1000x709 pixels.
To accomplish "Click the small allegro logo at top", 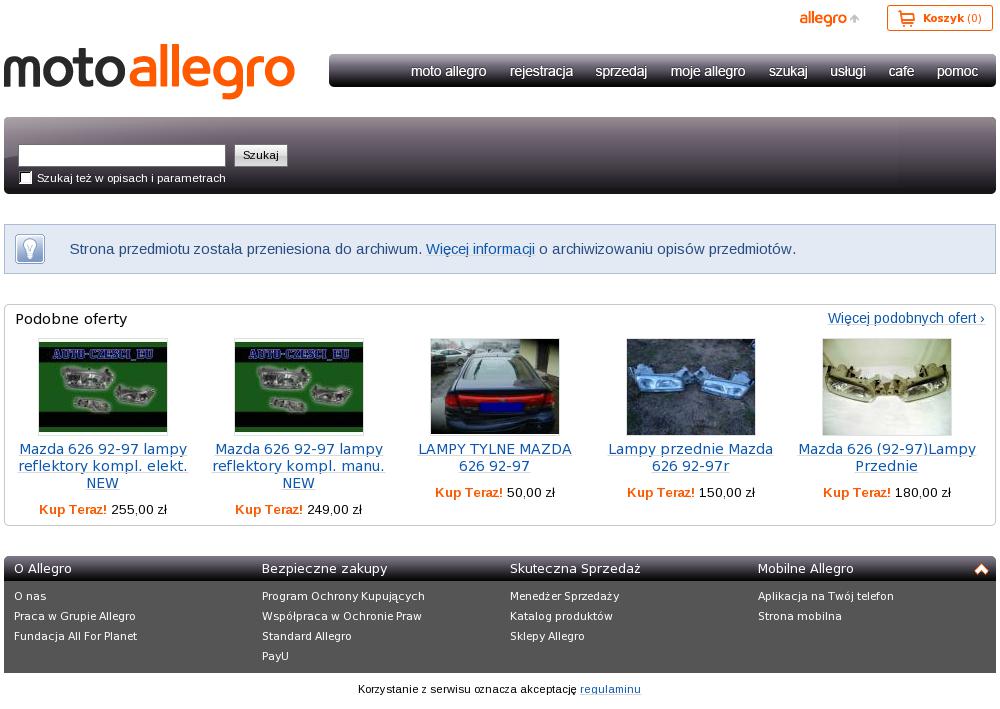I will coord(823,18).
